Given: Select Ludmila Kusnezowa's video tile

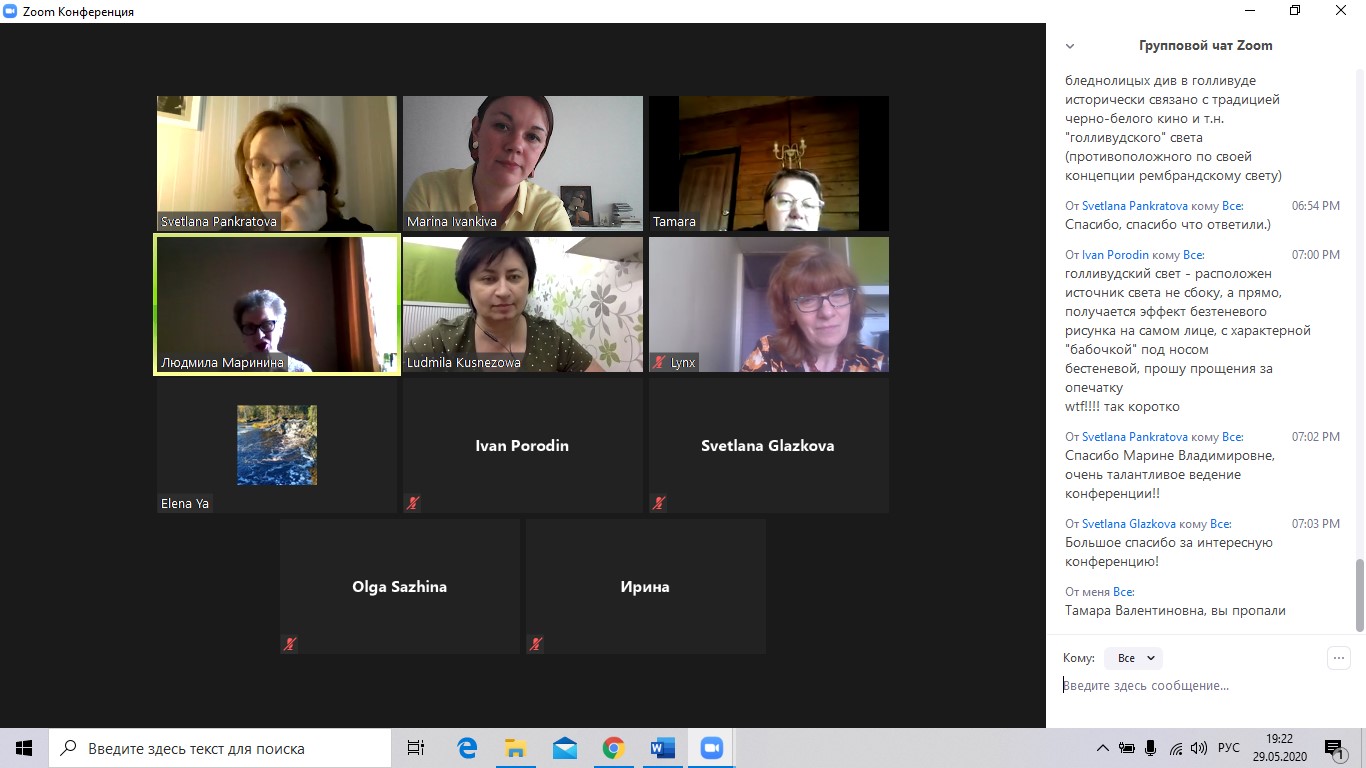Looking at the screenshot, I should pyautogui.click(x=523, y=304).
